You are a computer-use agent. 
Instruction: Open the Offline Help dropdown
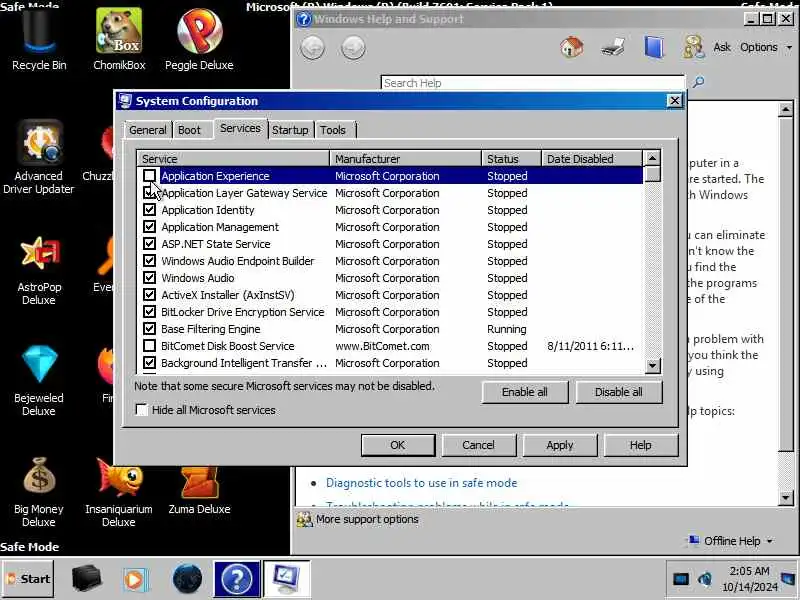(731, 541)
